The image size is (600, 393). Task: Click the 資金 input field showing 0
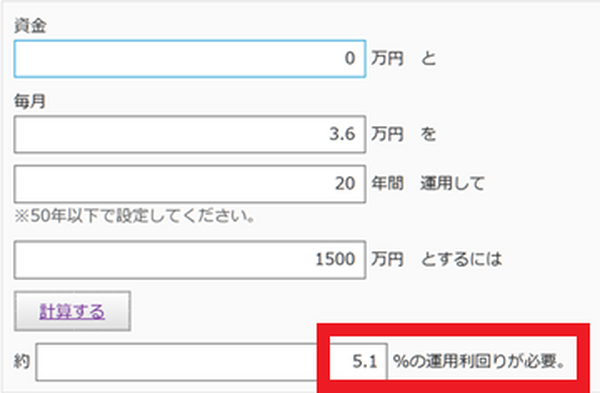[x=190, y=59]
